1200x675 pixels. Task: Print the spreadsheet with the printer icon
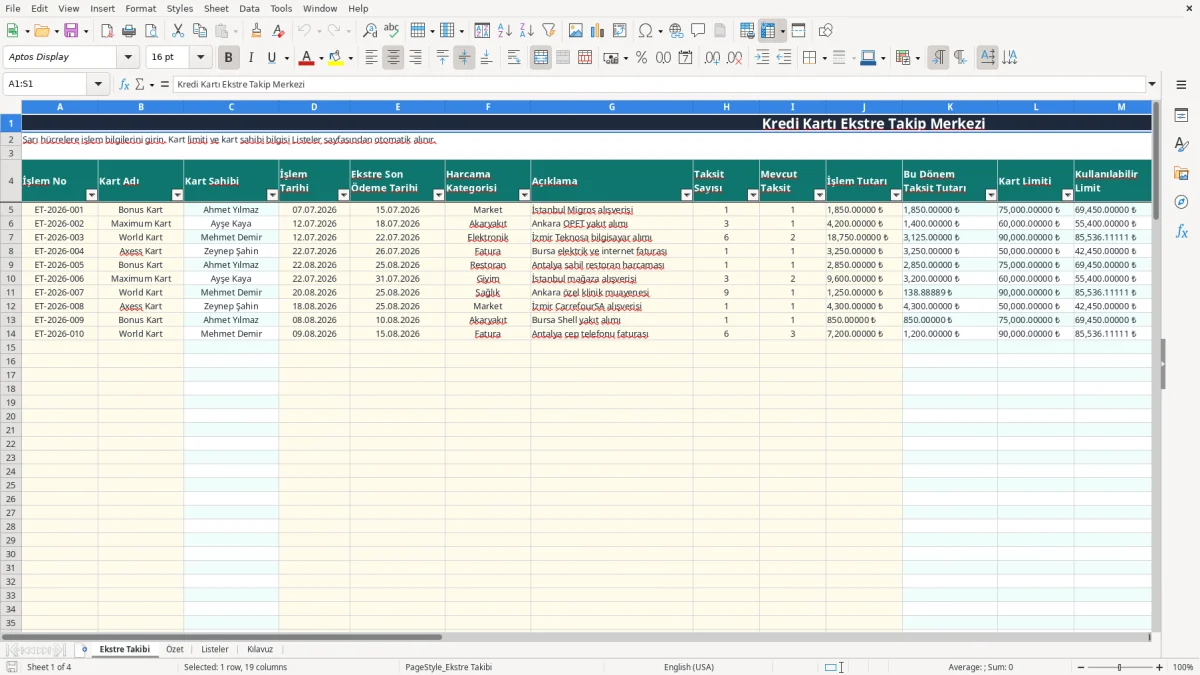[x=129, y=31]
